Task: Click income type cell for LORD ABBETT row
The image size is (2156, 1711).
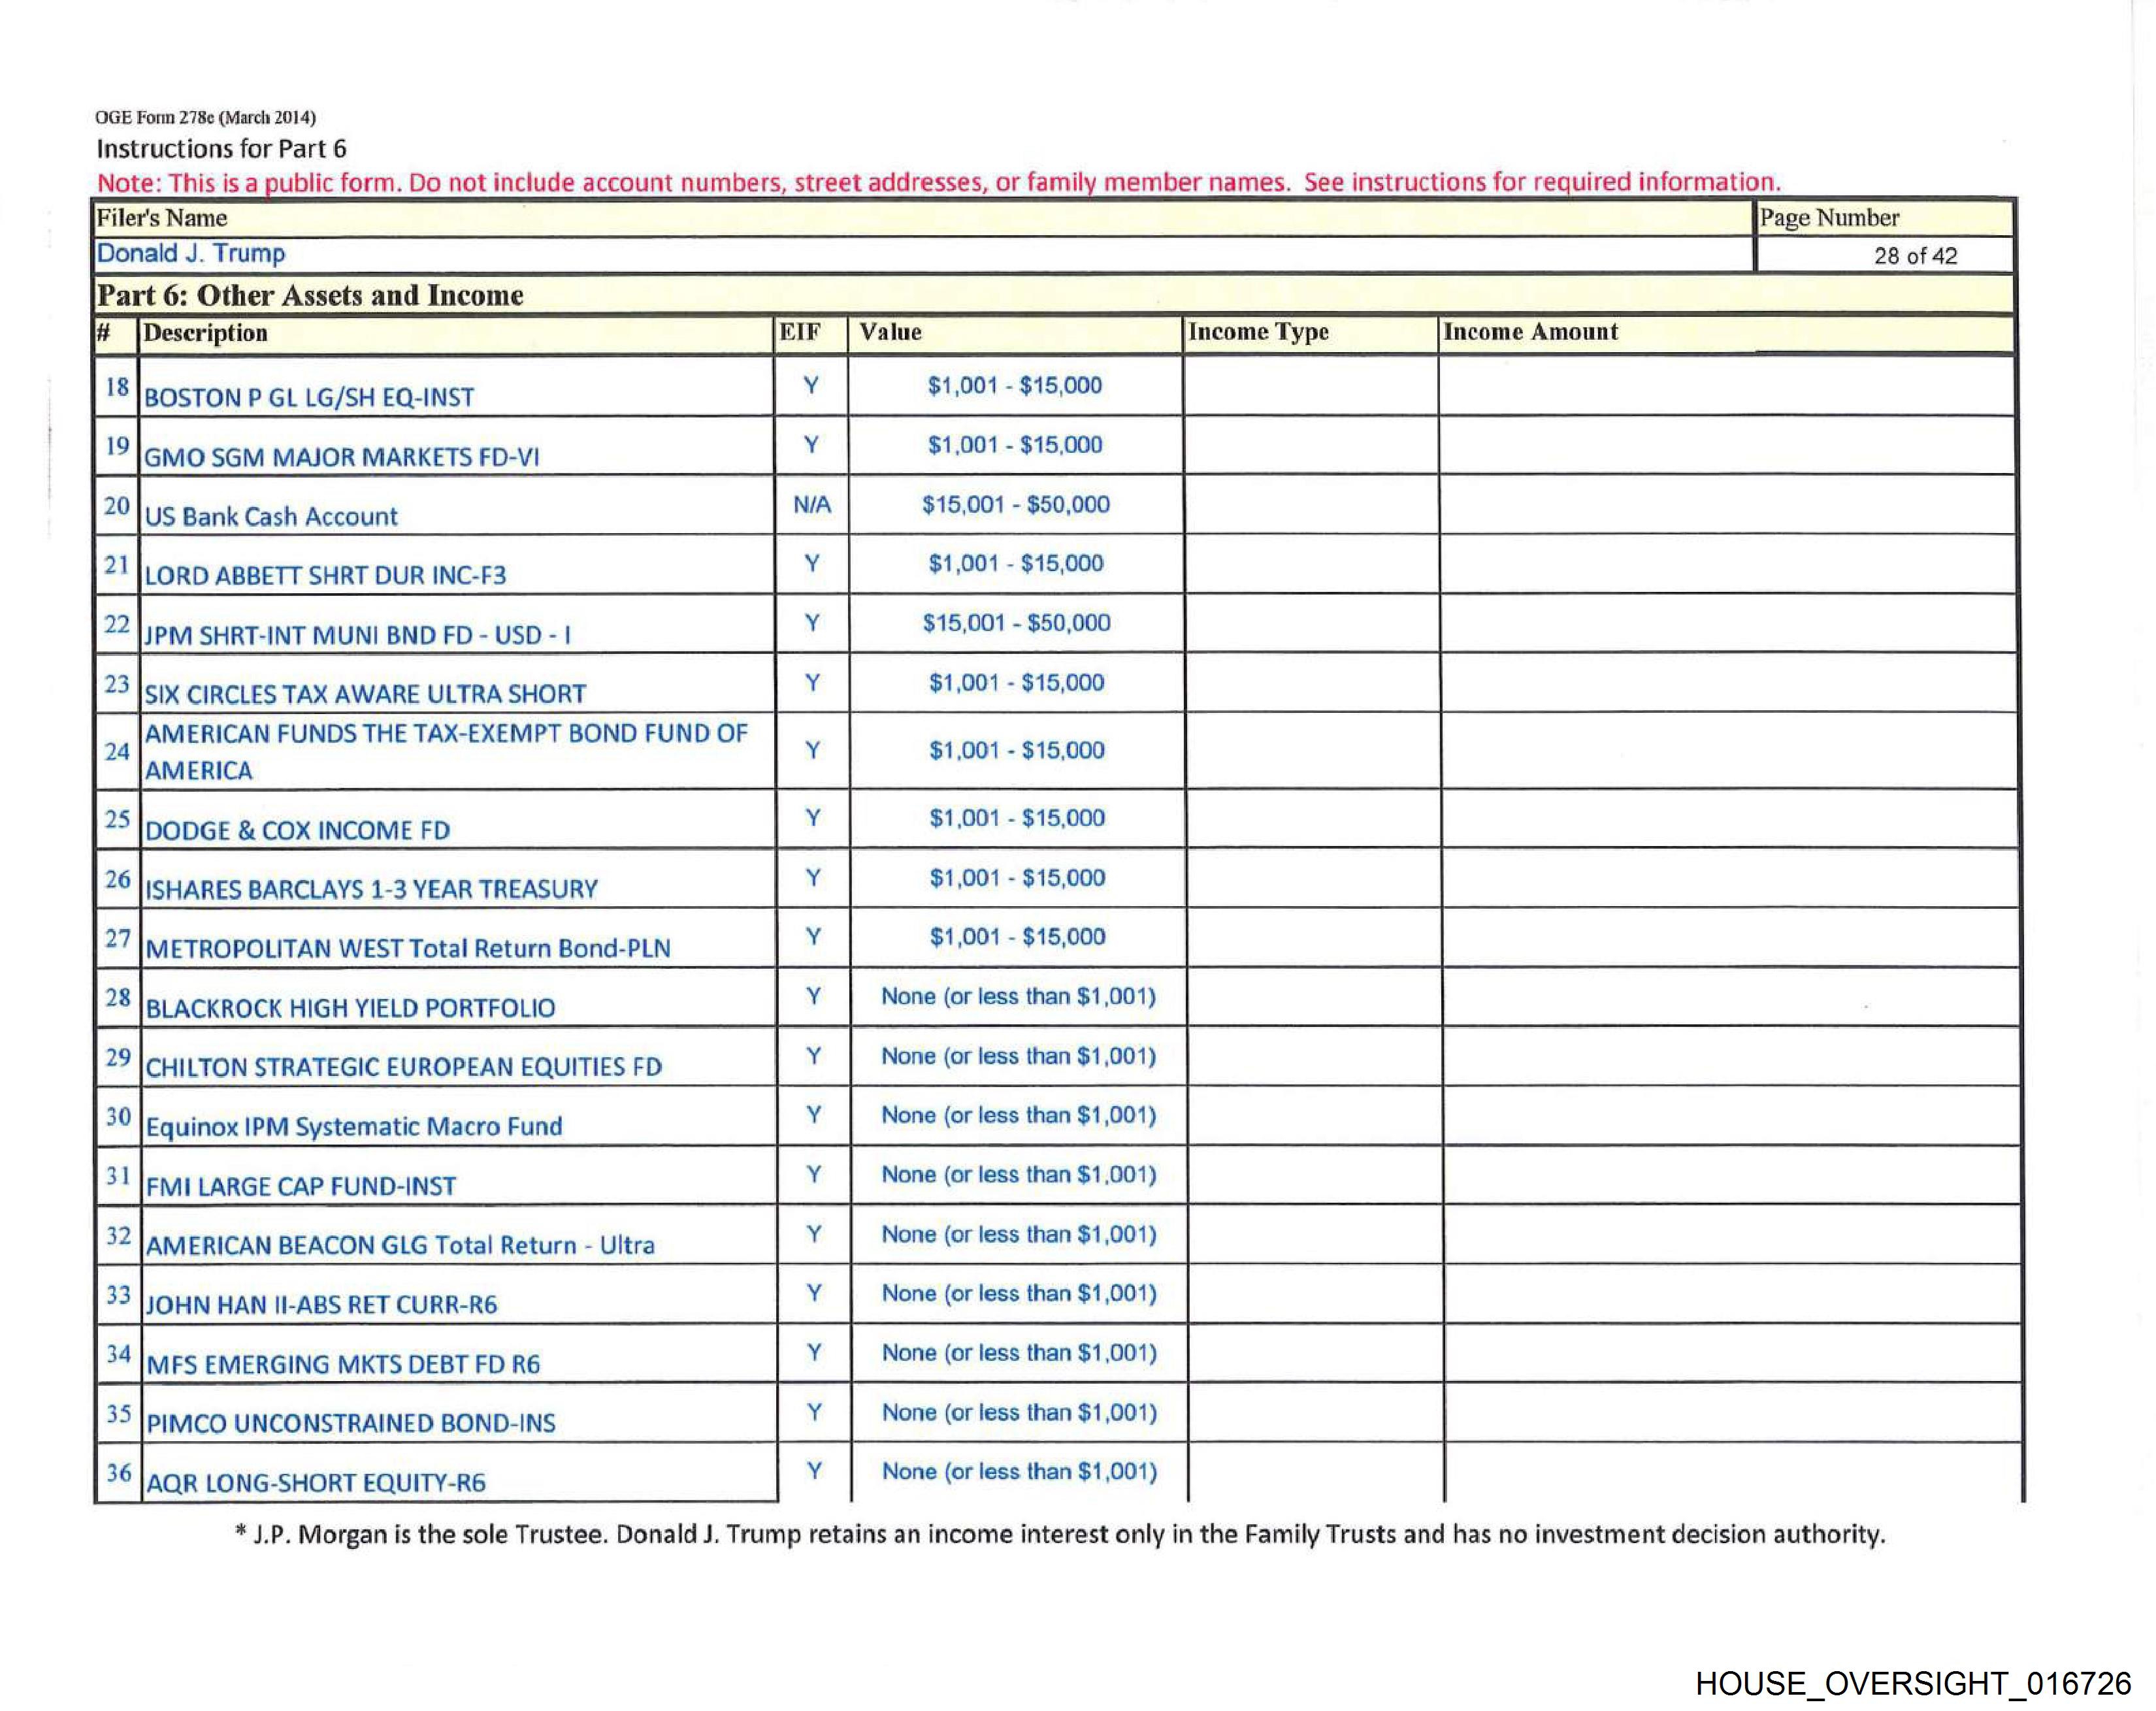Action: [1310, 564]
